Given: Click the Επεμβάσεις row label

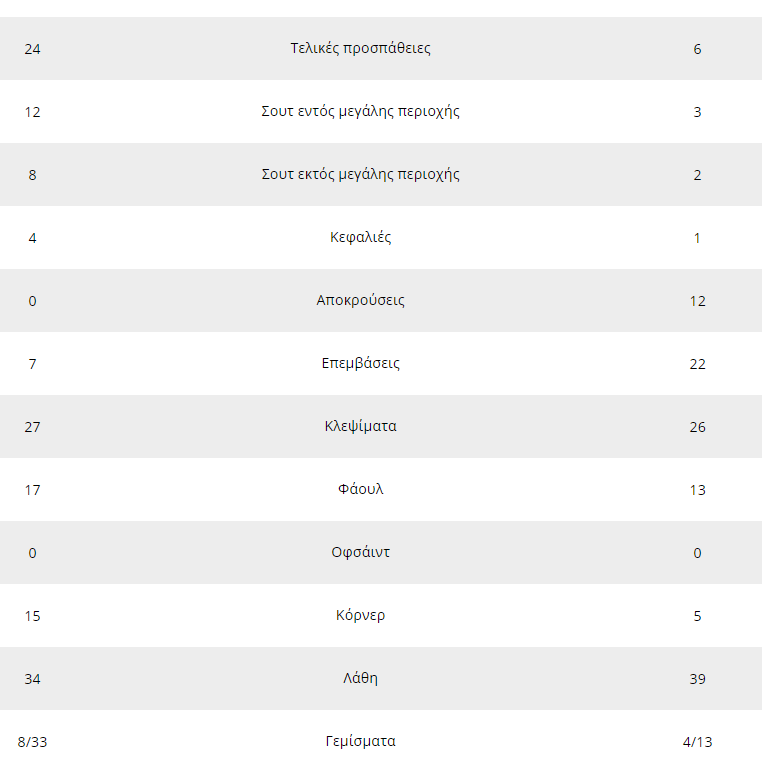Looking at the screenshot, I should click(x=360, y=364).
